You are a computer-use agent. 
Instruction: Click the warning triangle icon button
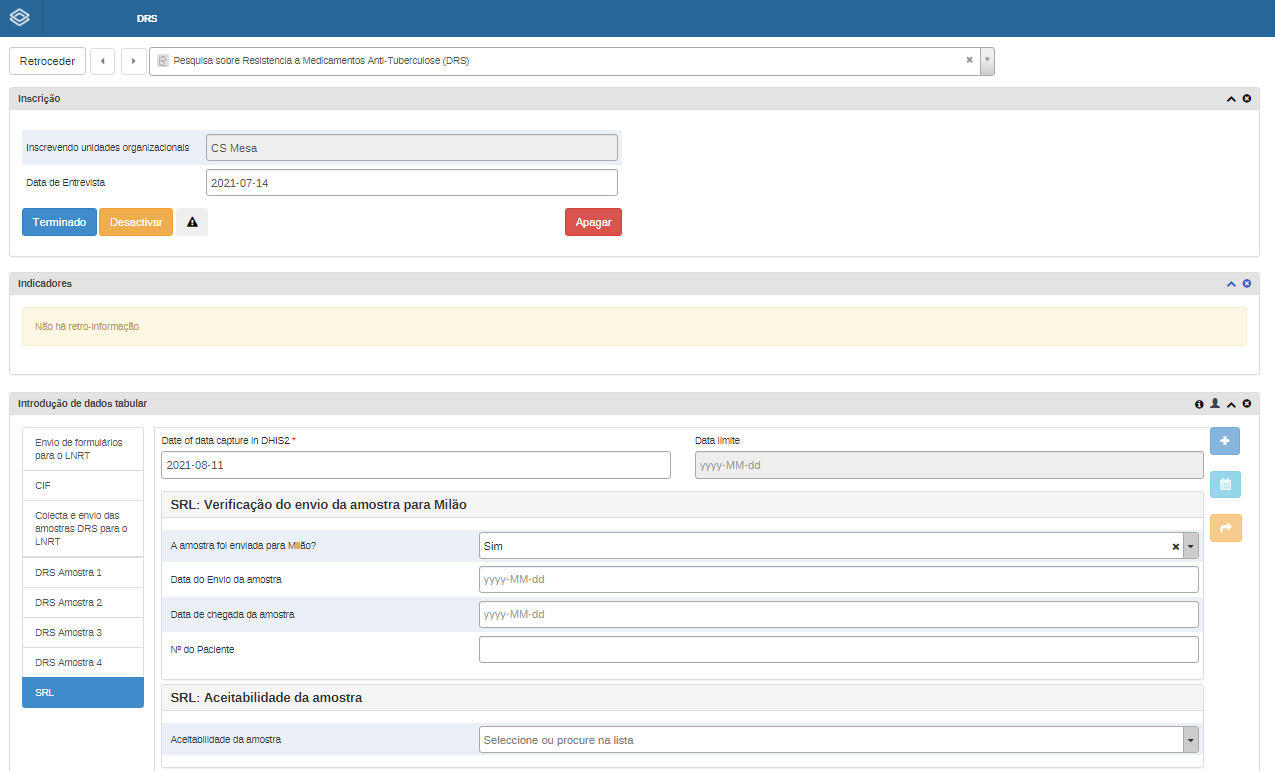[192, 222]
